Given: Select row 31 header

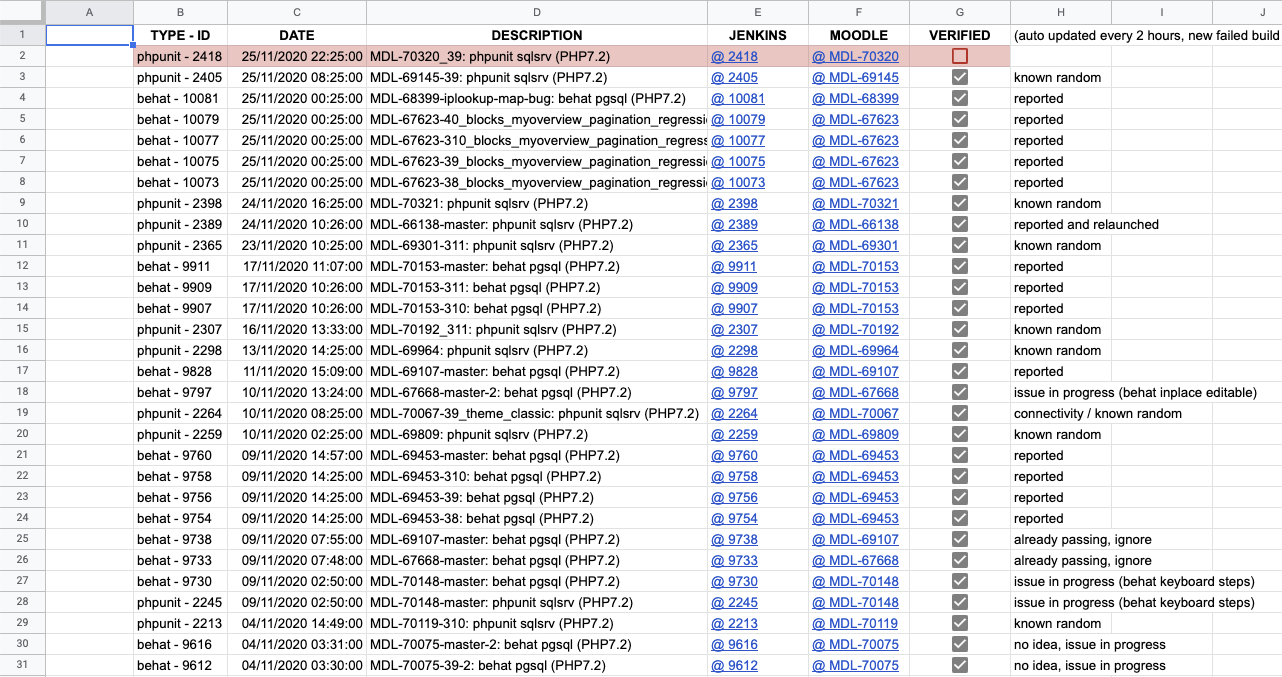Looking at the screenshot, I should [x=22, y=665].
